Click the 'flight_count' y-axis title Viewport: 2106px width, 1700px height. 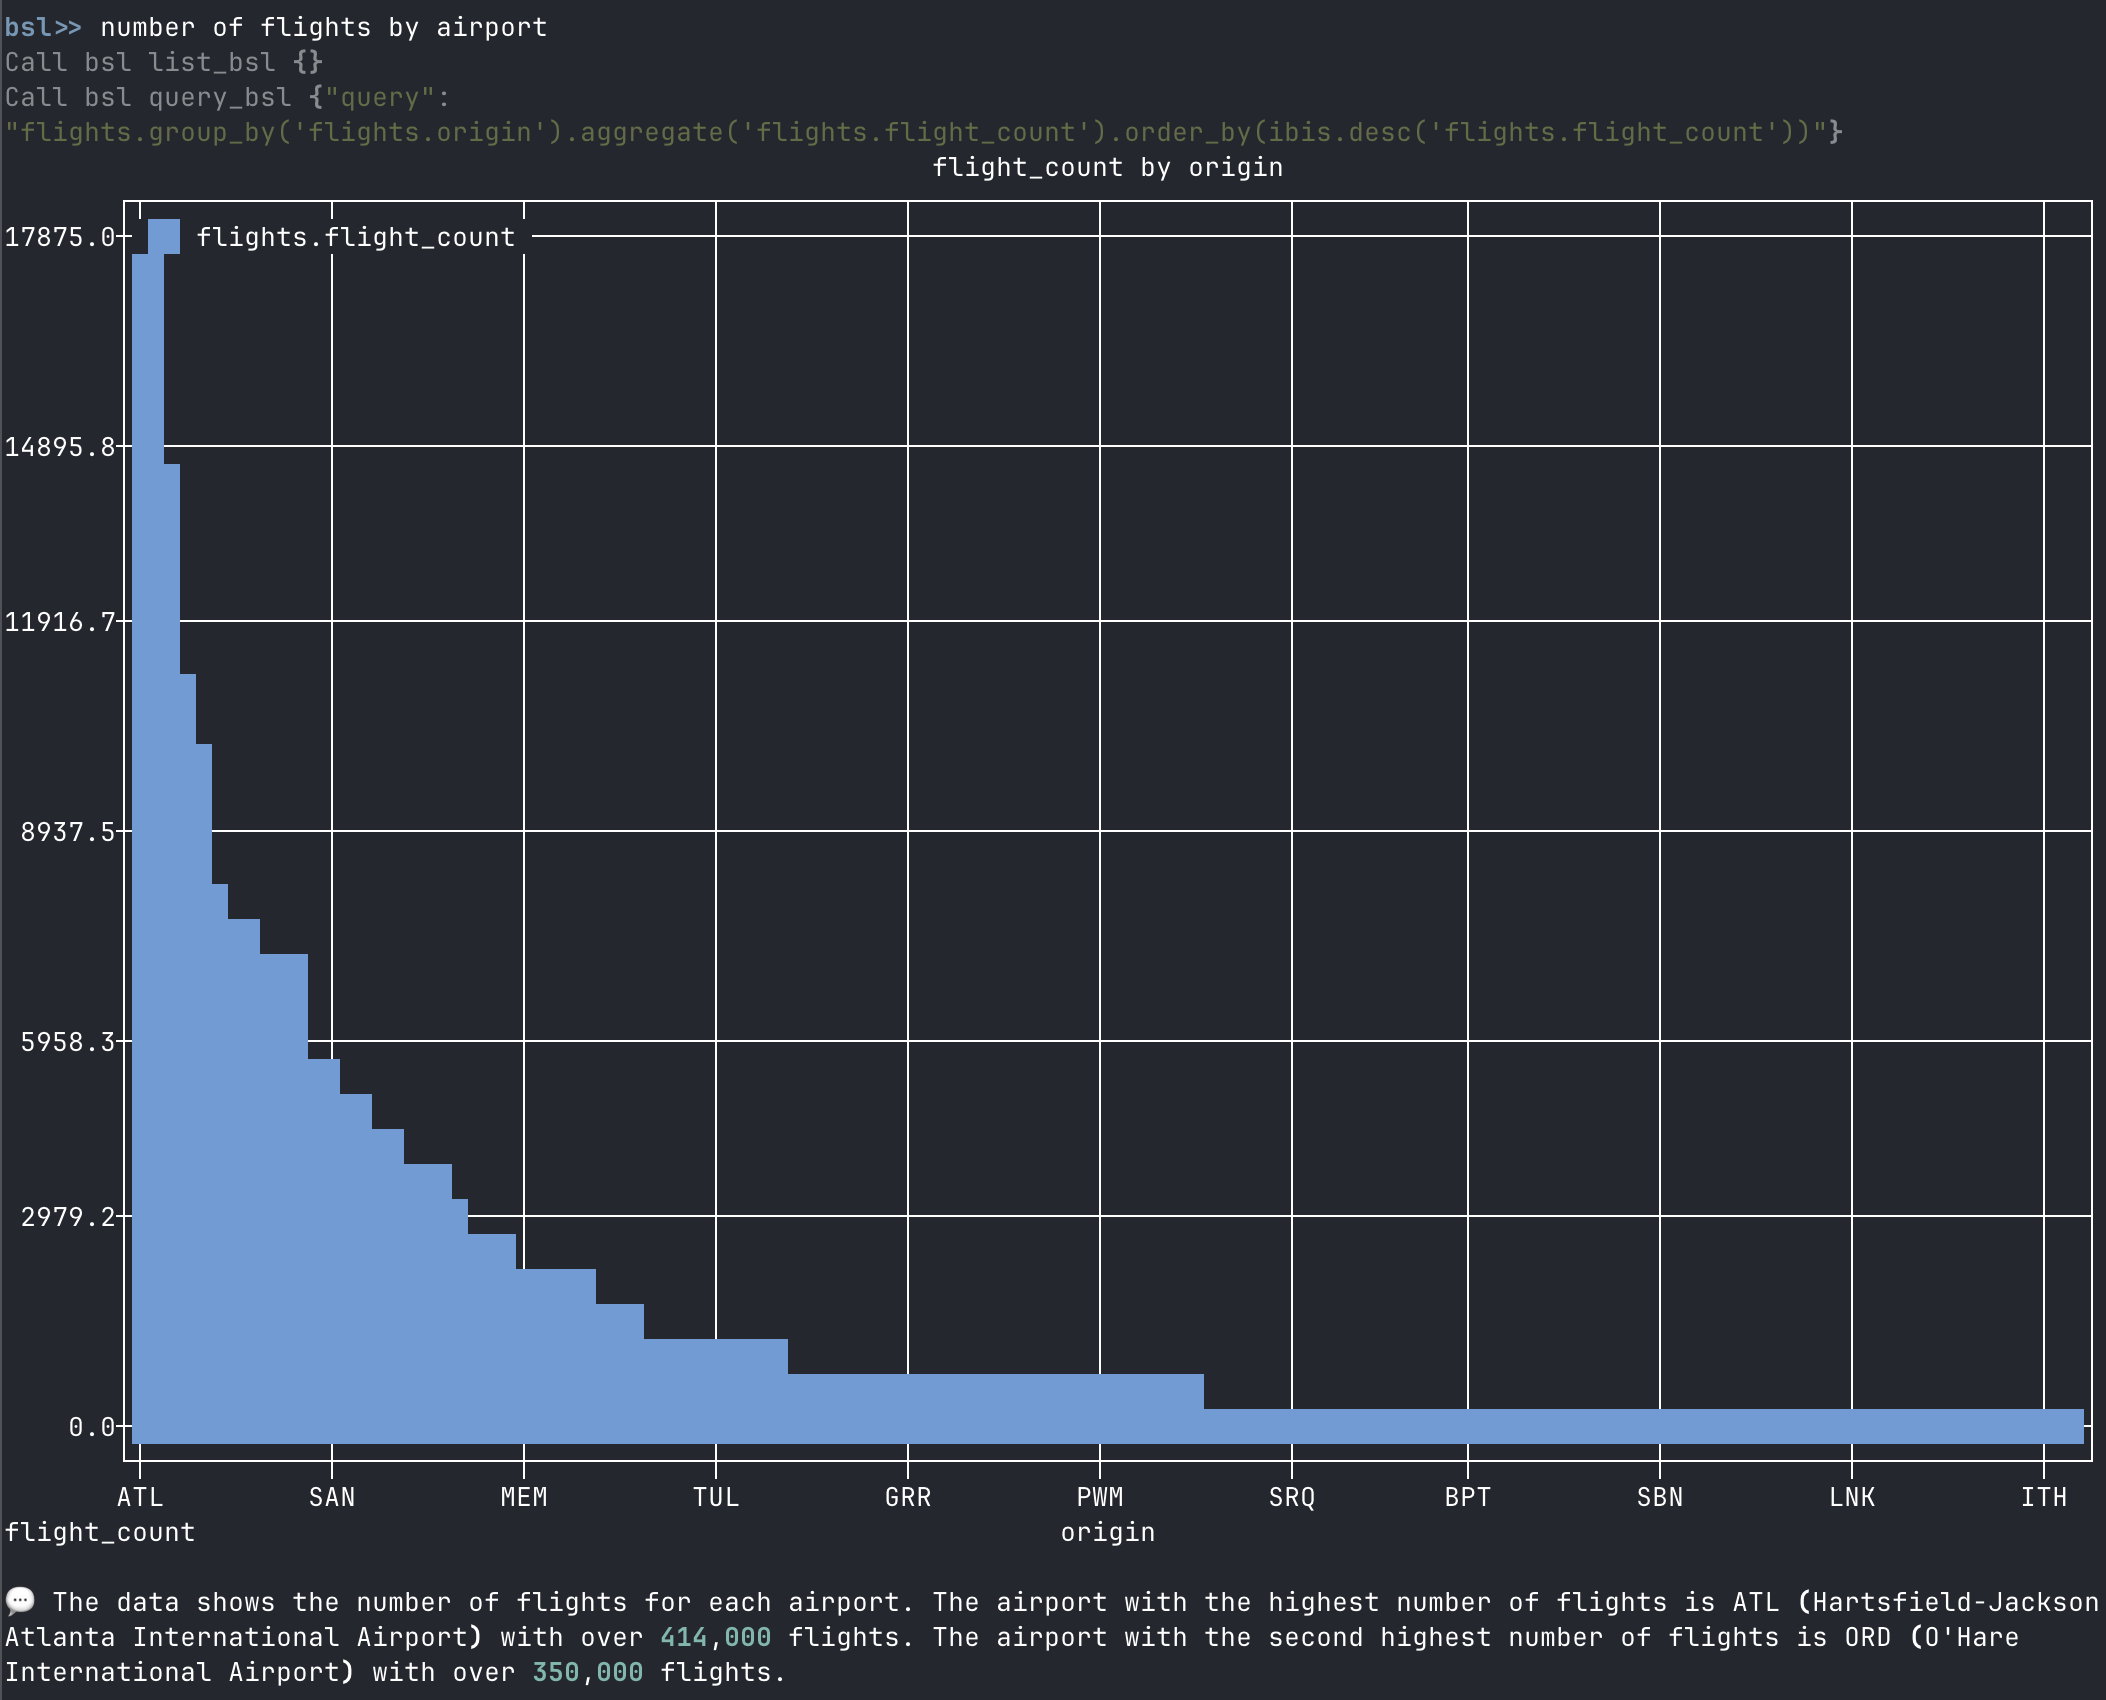[100, 1532]
